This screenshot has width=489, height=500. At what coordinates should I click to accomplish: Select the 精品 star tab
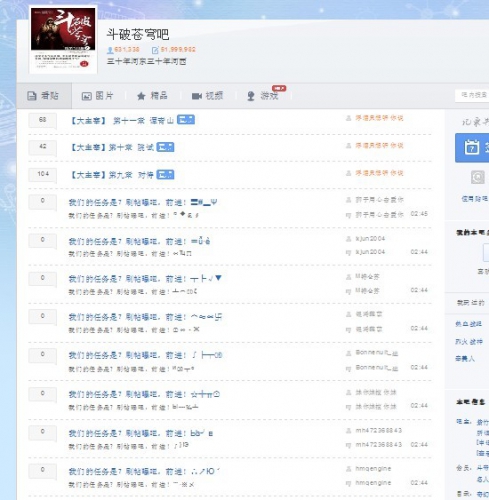(152, 96)
